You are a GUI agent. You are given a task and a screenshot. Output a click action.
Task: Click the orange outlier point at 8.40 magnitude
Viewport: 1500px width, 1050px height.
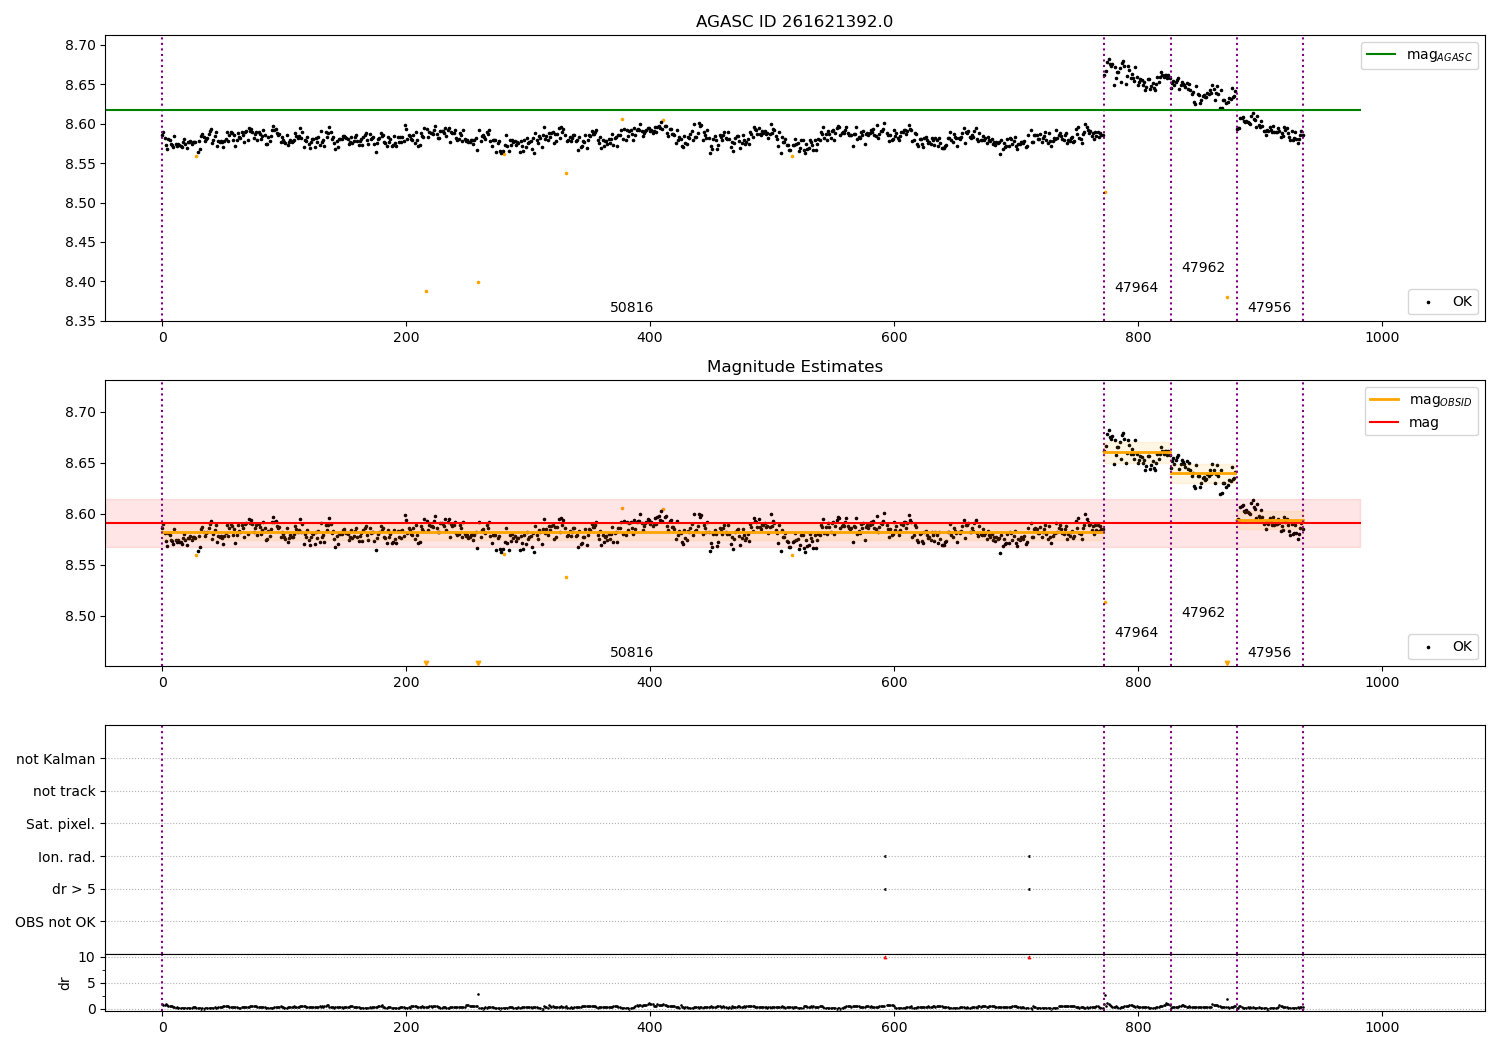[x=478, y=282]
